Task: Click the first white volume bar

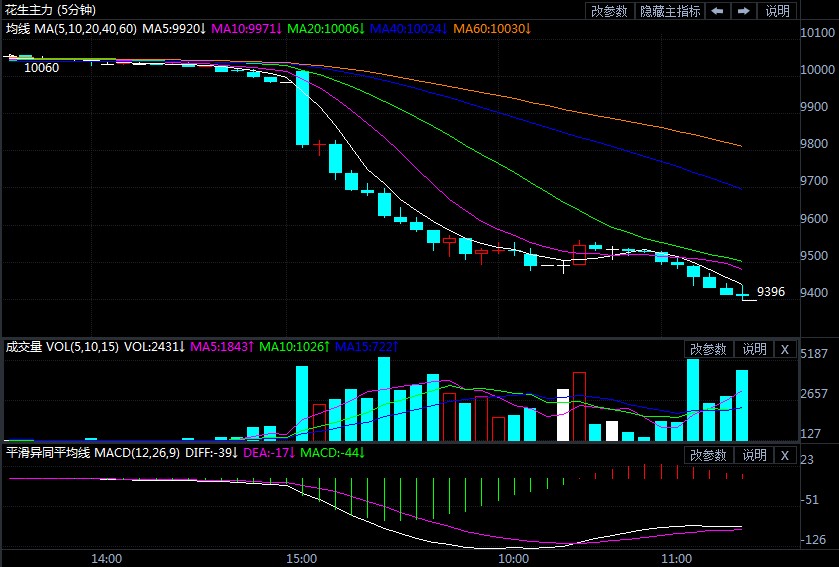Action: click(563, 415)
